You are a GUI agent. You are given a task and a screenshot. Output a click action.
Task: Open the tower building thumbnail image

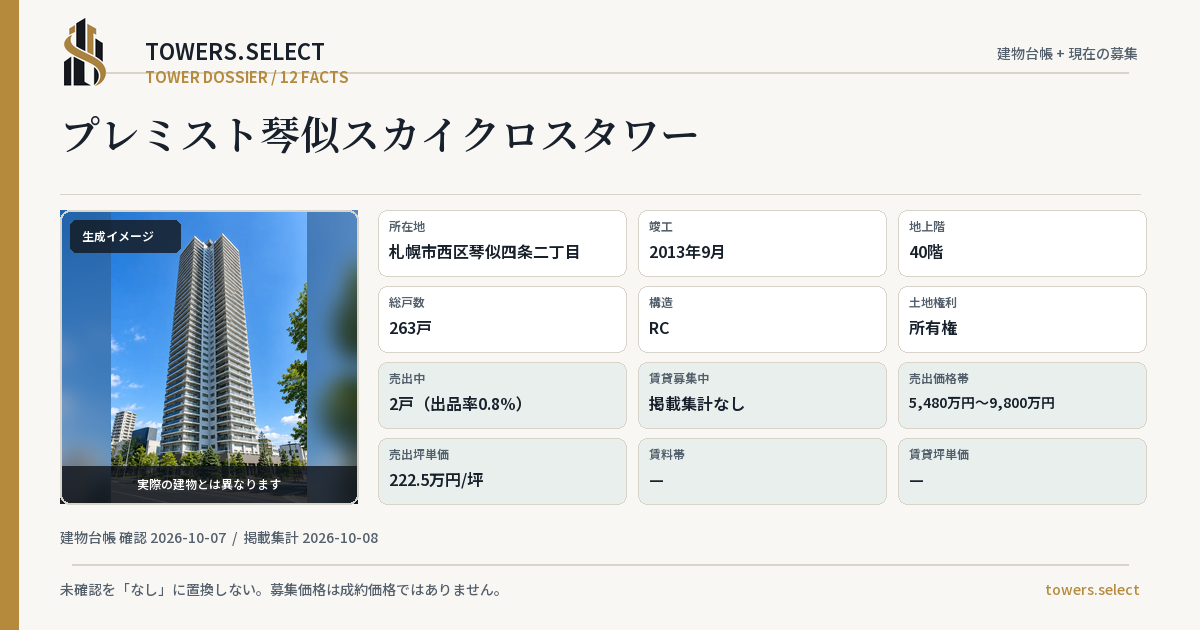click(x=209, y=357)
